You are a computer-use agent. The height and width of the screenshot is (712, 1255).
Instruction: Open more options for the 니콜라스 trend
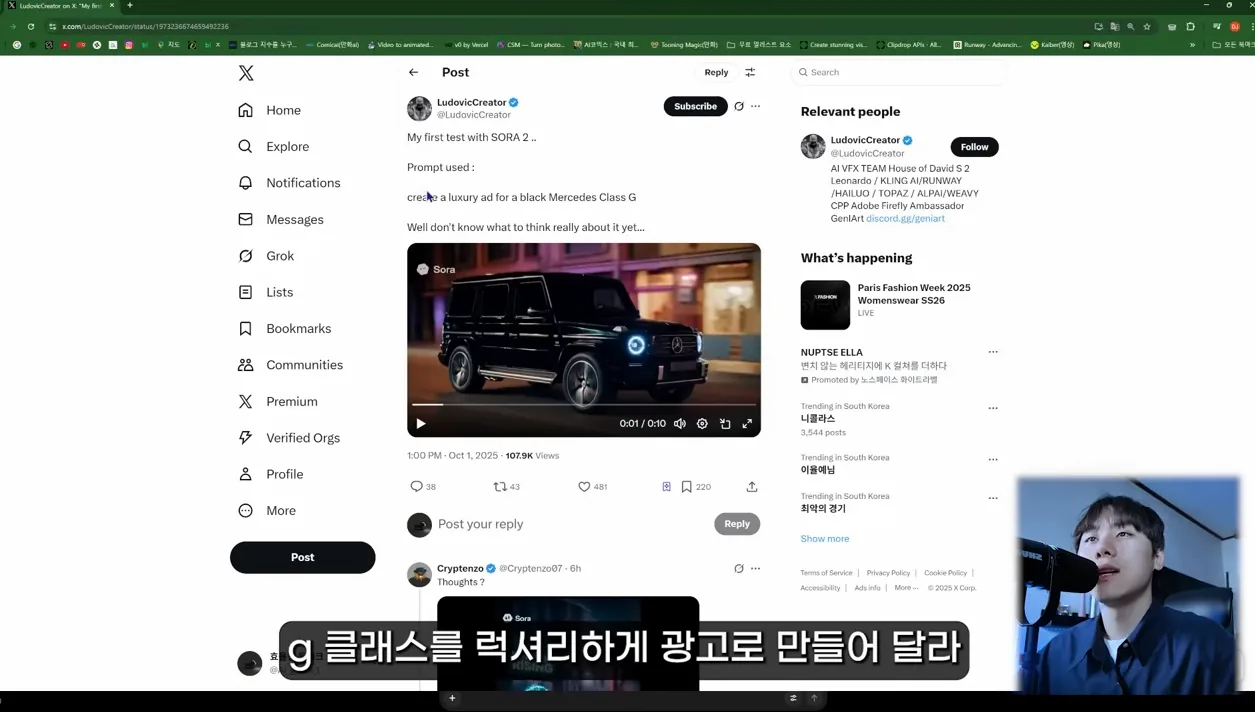pyautogui.click(x=993, y=408)
